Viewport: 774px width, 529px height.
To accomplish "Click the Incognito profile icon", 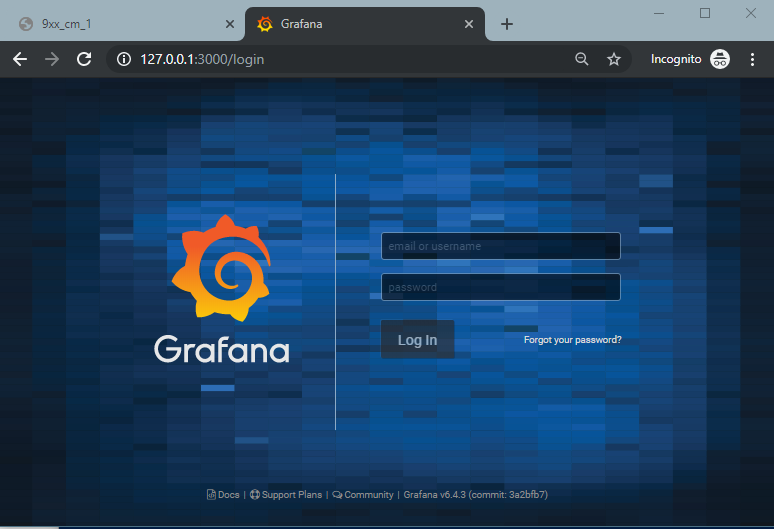I will click(x=720, y=59).
